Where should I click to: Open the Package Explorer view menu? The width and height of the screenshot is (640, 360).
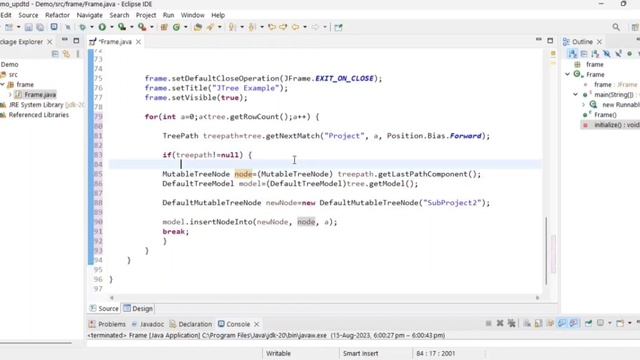78,54
